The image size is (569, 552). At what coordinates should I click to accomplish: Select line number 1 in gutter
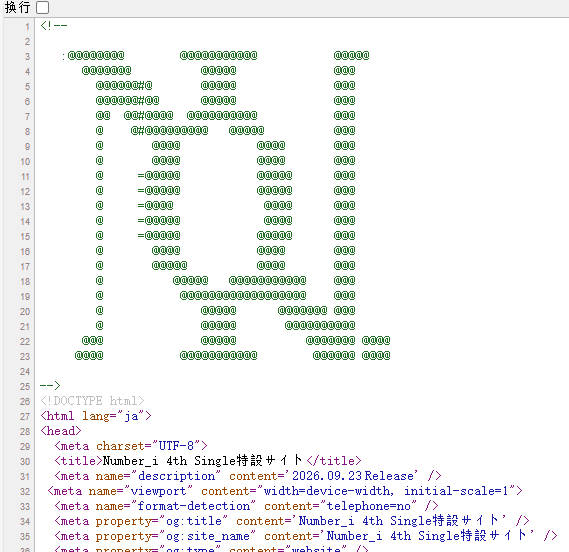coord(27,26)
